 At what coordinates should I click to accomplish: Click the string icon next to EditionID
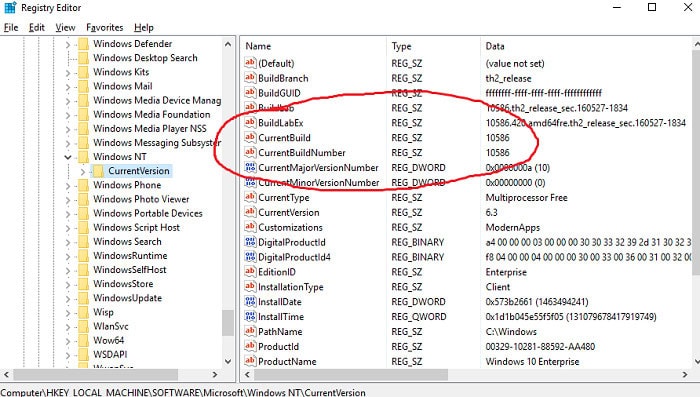[250, 272]
